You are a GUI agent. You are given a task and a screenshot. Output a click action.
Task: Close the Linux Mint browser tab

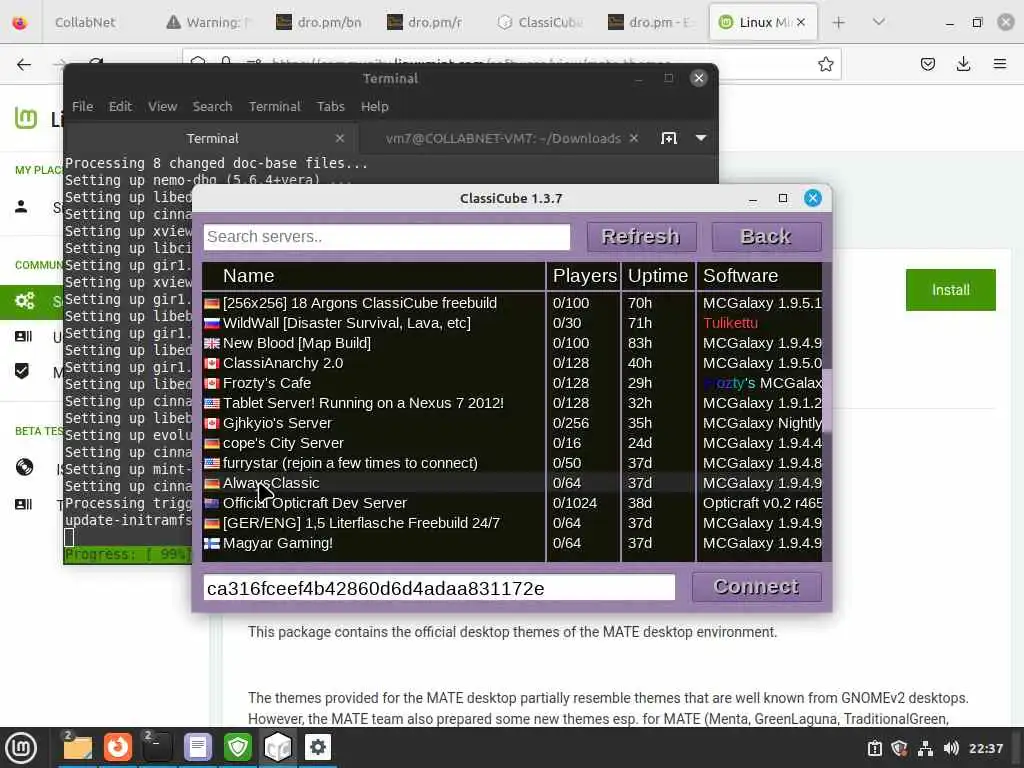point(801,22)
